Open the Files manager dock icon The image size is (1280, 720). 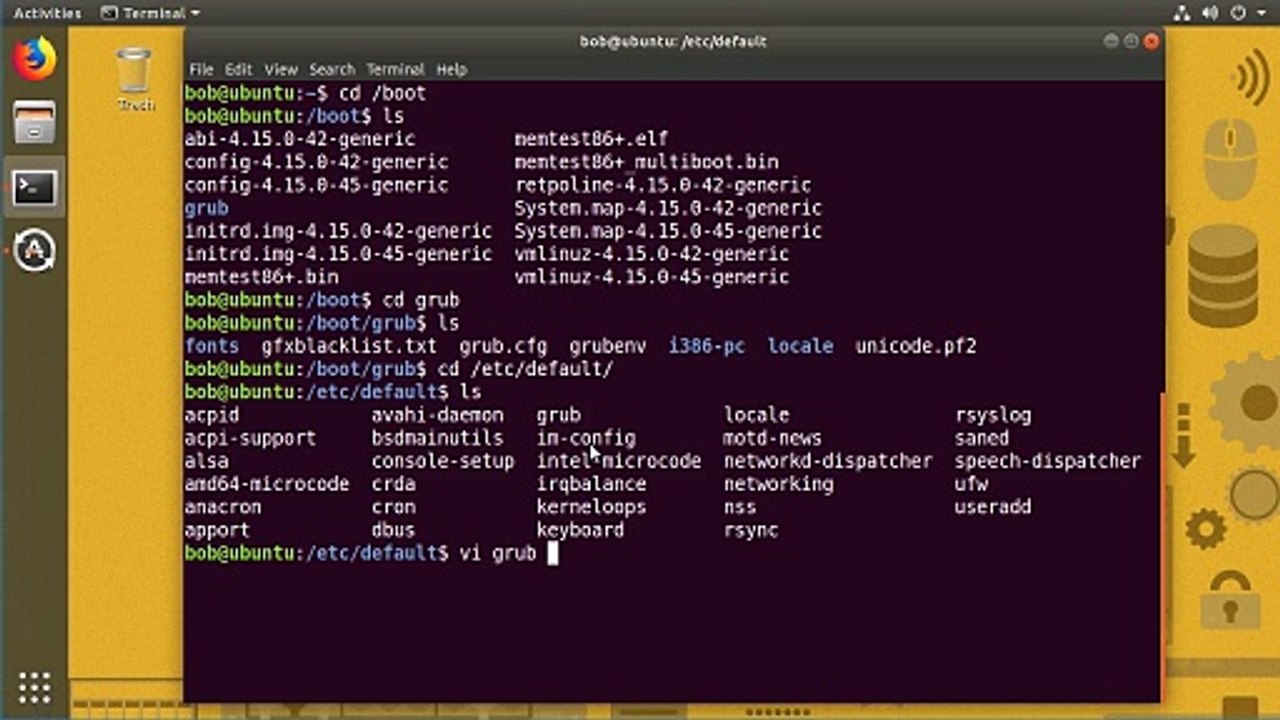pyautogui.click(x=34, y=123)
